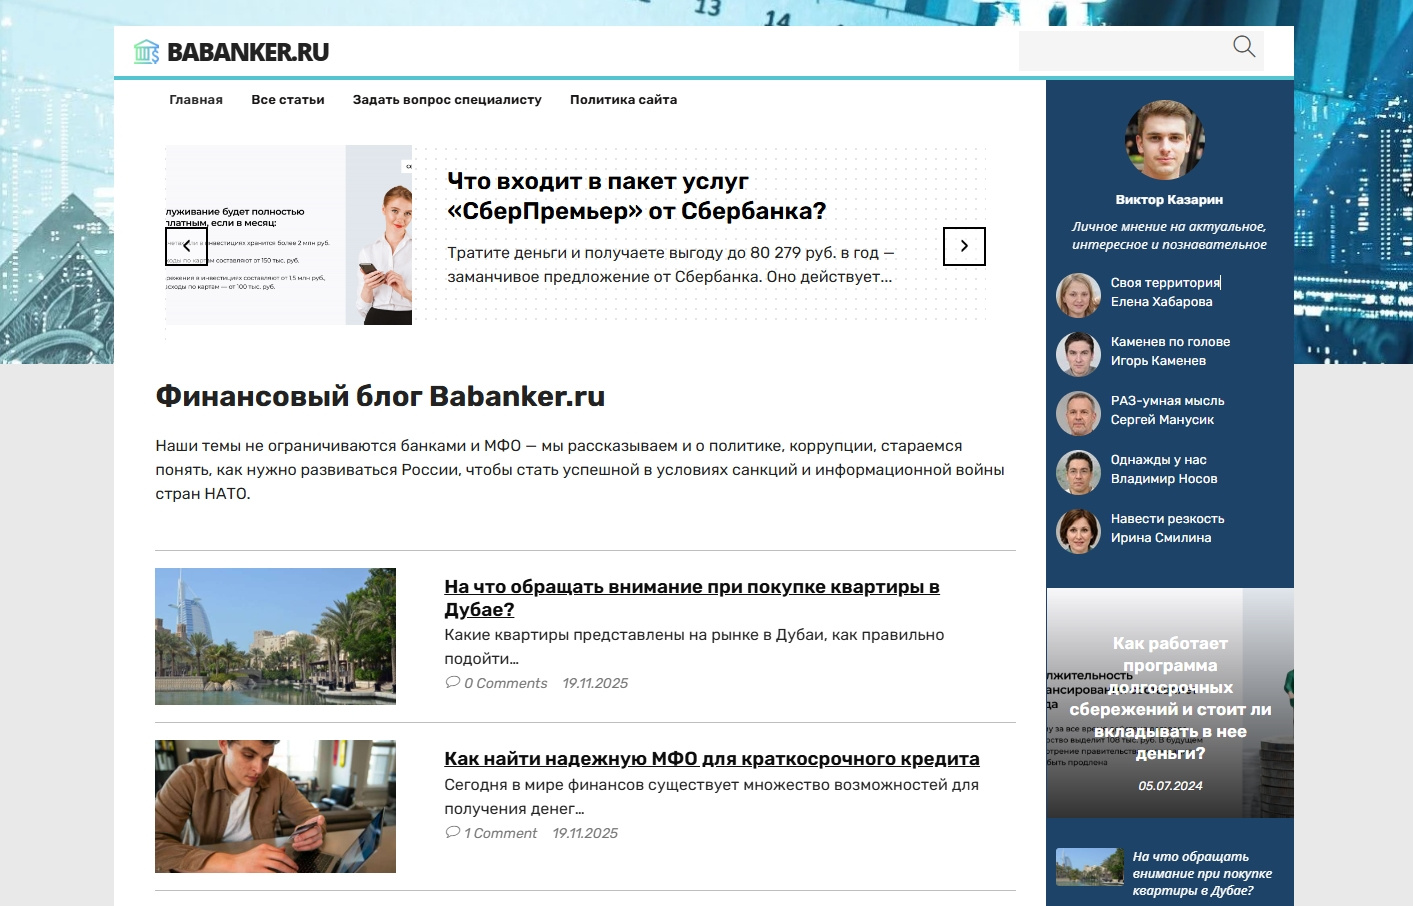This screenshot has width=1413, height=906.
Task: Open Все статьи menu item
Action: [288, 100]
